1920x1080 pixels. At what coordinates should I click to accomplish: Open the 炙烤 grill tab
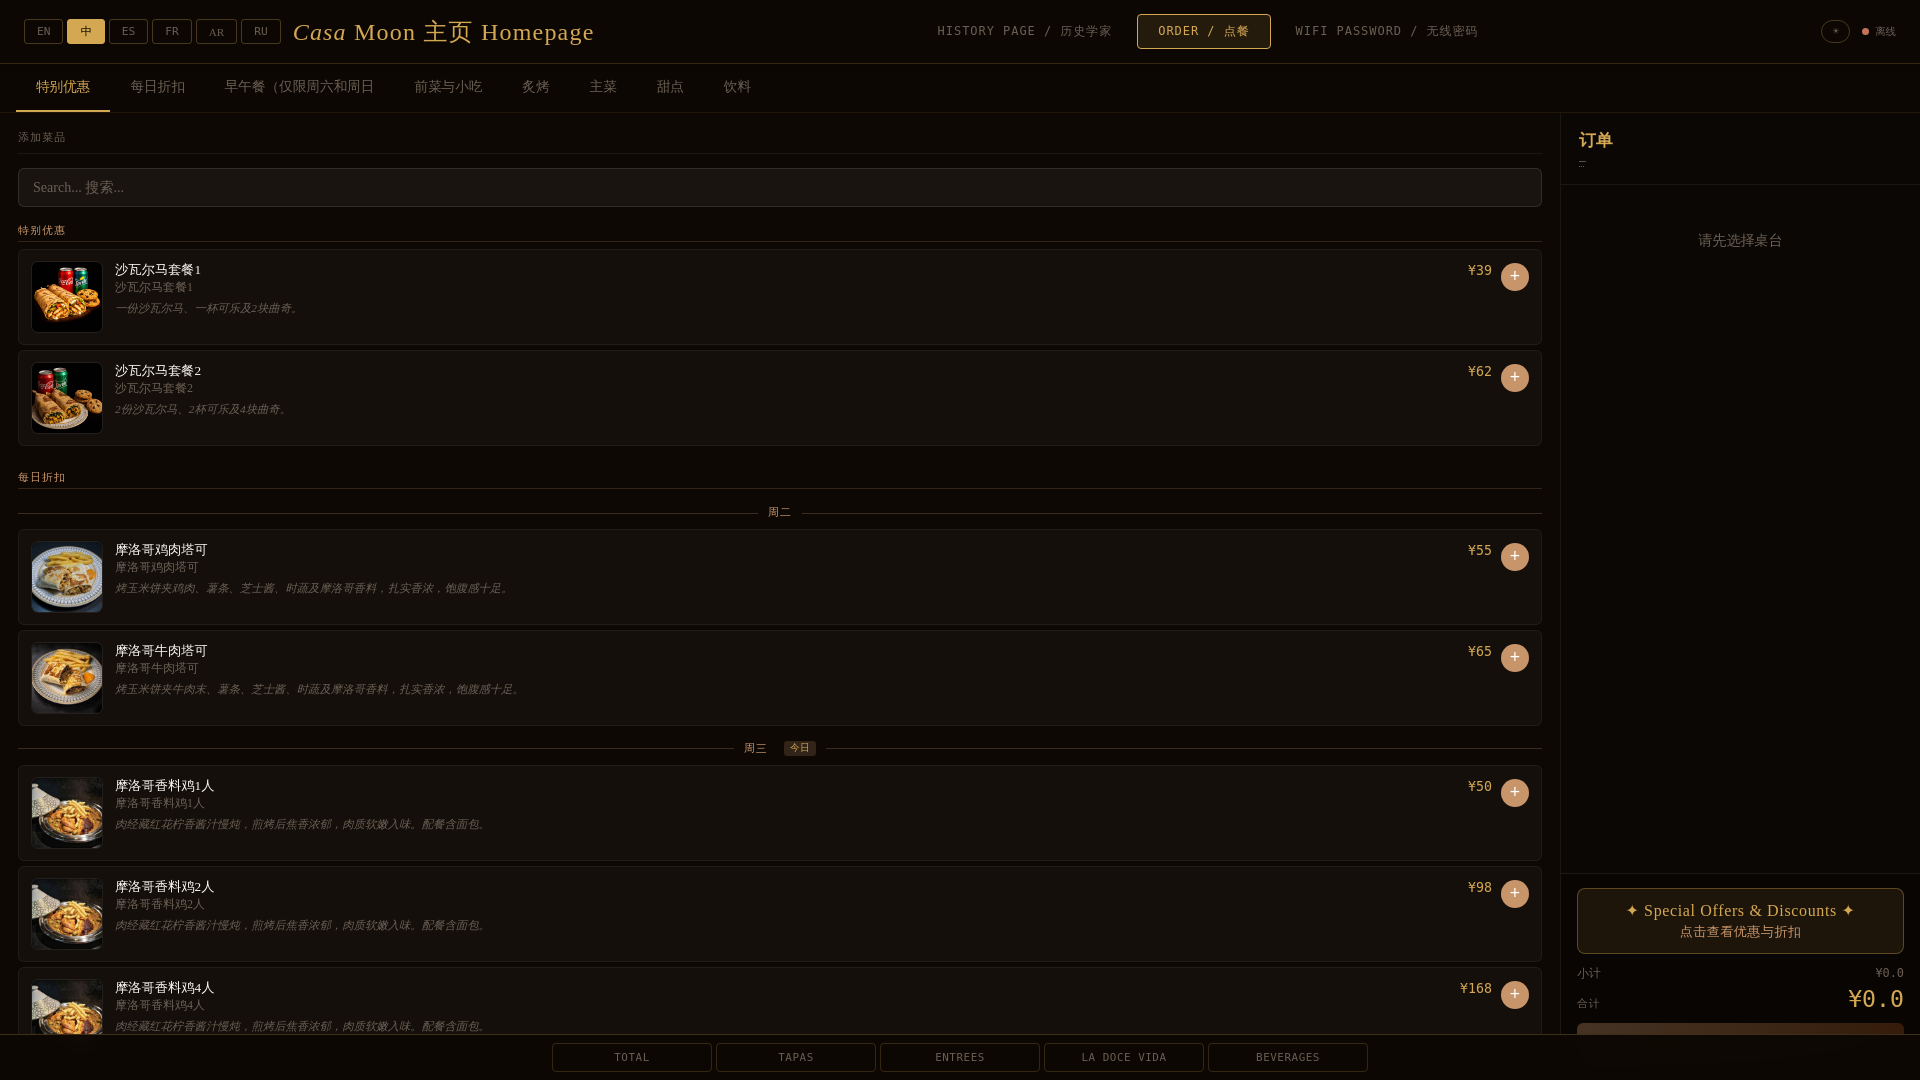point(535,87)
